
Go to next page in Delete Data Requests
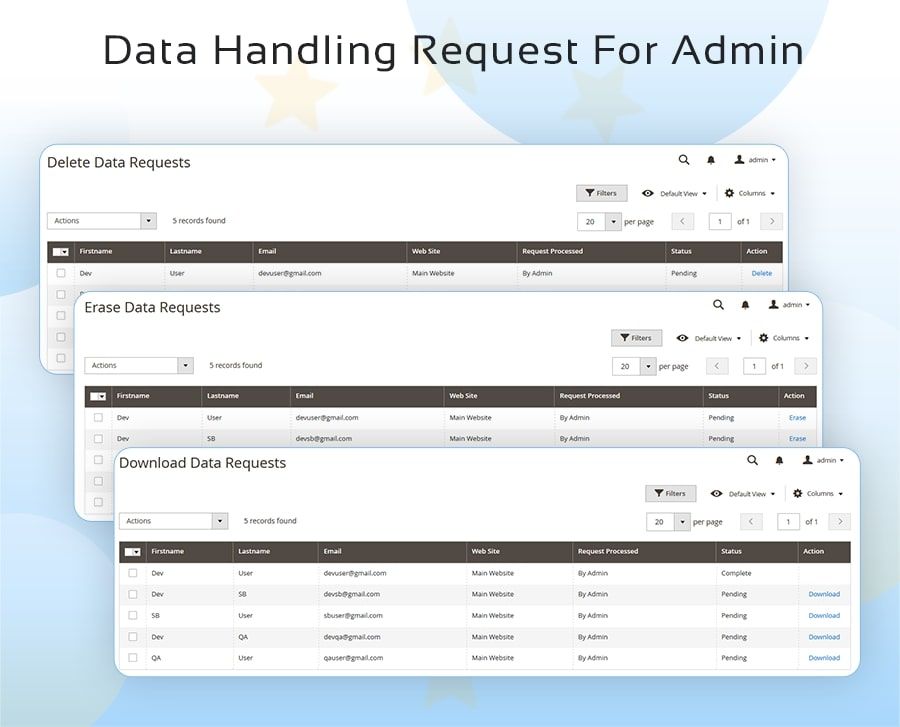click(x=771, y=221)
